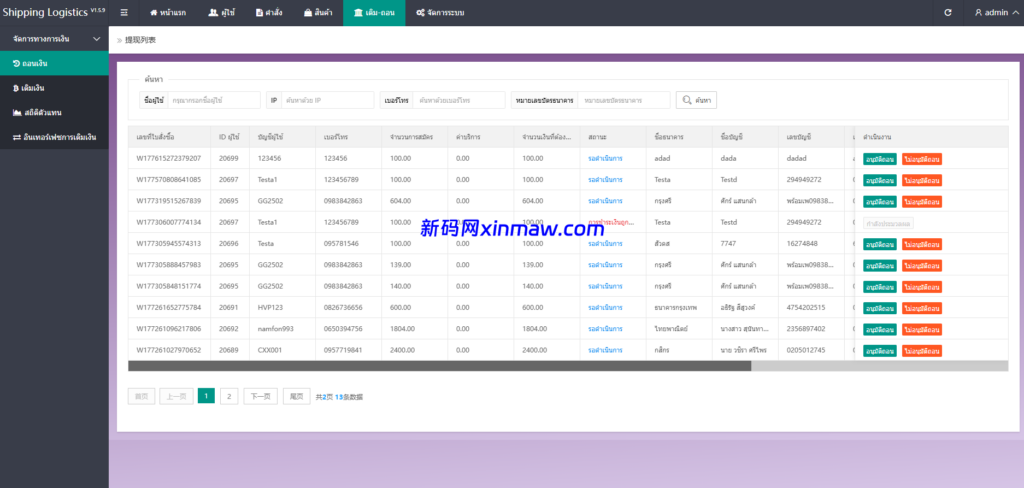Focus the phone number search field

[458, 100]
